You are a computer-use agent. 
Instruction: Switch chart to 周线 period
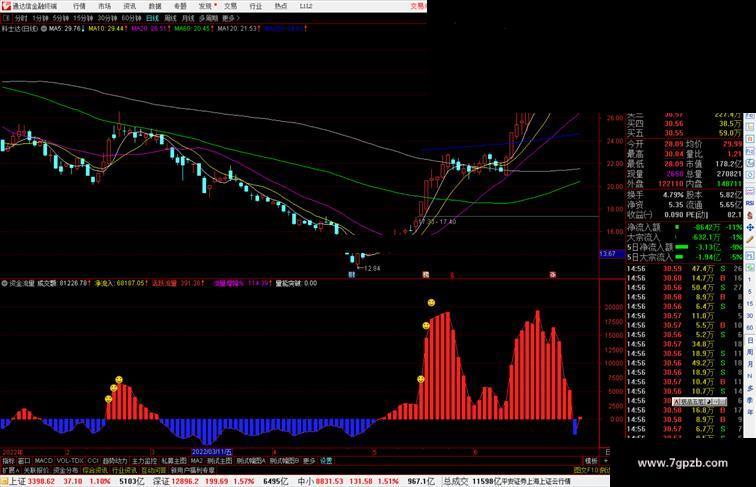tap(171, 18)
